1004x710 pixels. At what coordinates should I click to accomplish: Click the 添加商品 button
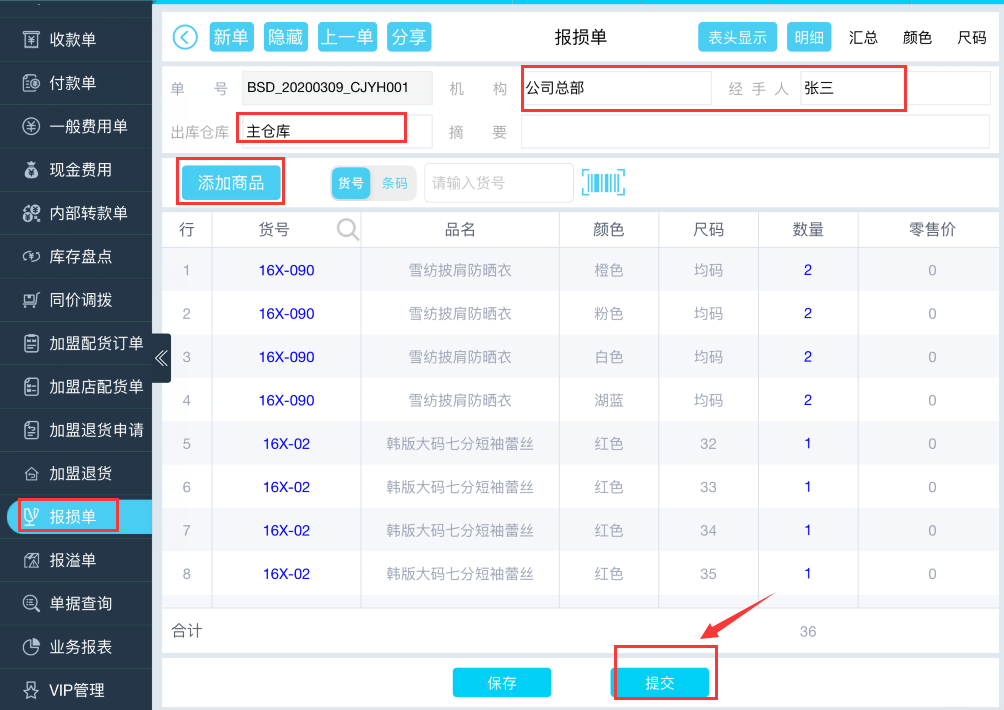pos(231,183)
